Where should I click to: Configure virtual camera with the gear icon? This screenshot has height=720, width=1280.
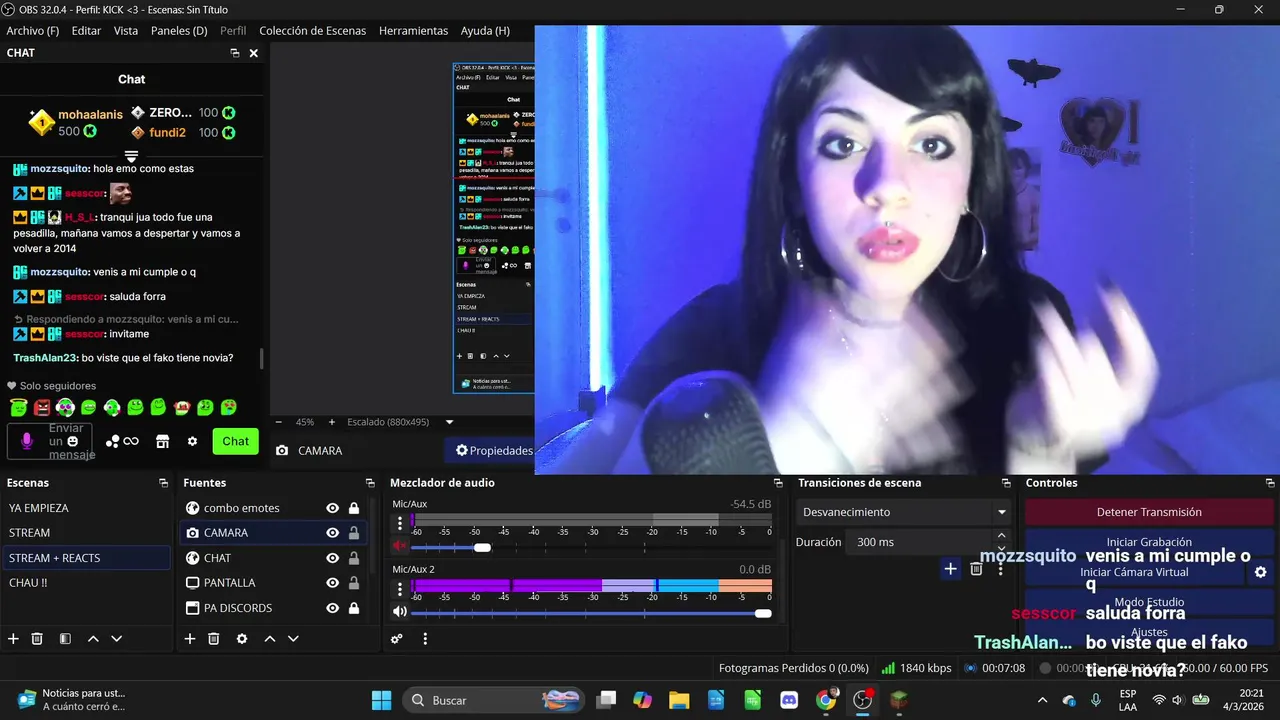[x=1260, y=572]
